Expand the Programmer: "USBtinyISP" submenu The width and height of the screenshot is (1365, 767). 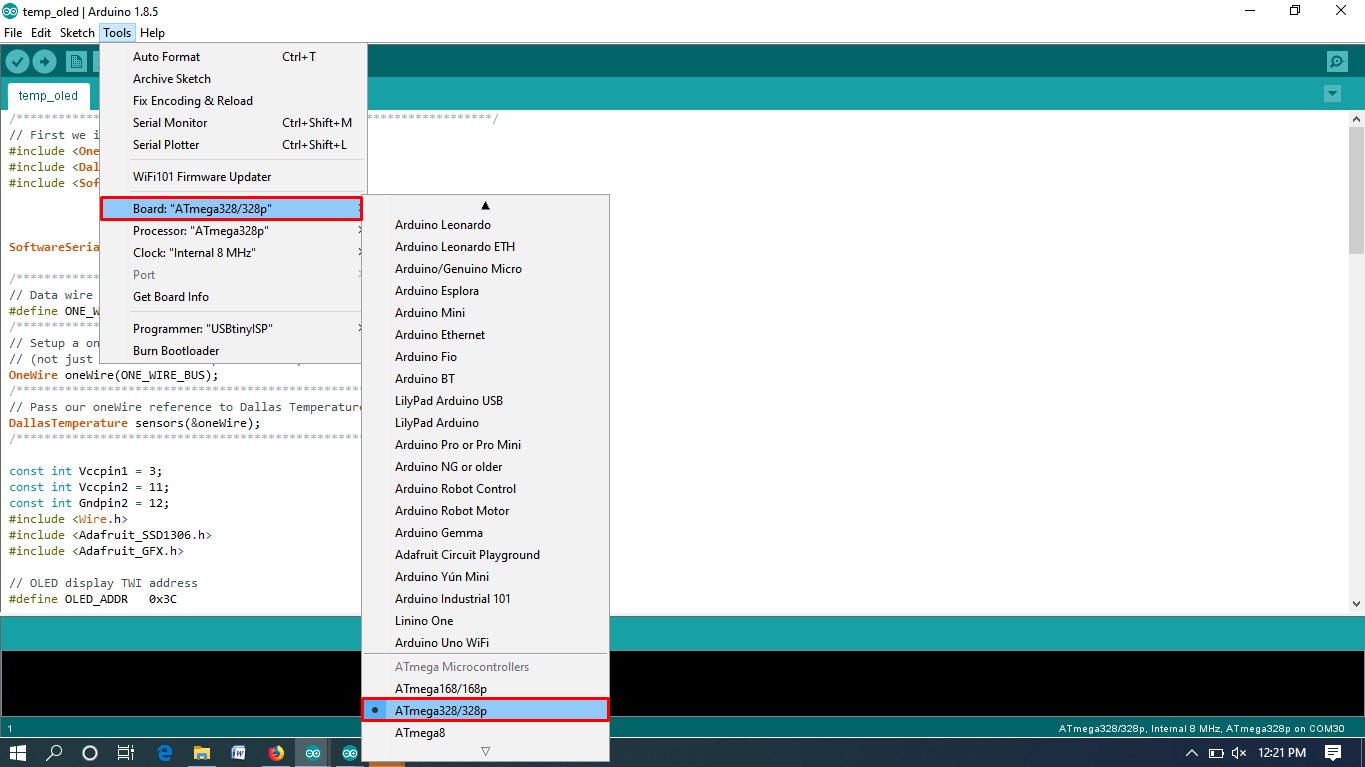233,329
